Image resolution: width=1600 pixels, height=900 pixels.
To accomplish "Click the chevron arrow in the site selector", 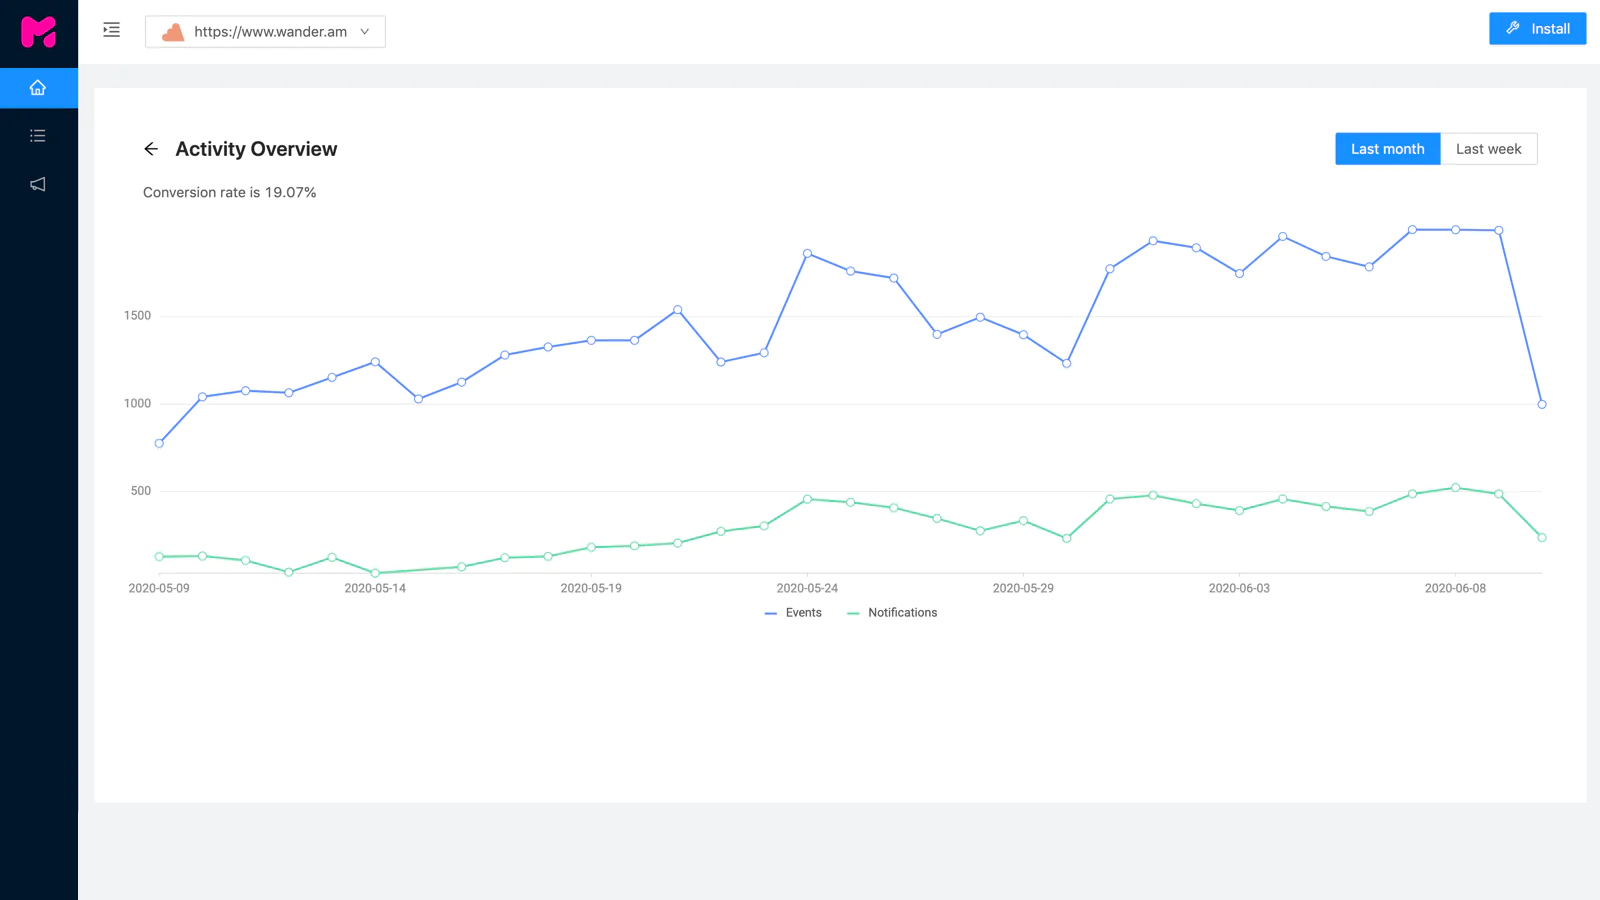I will point(365,32).
